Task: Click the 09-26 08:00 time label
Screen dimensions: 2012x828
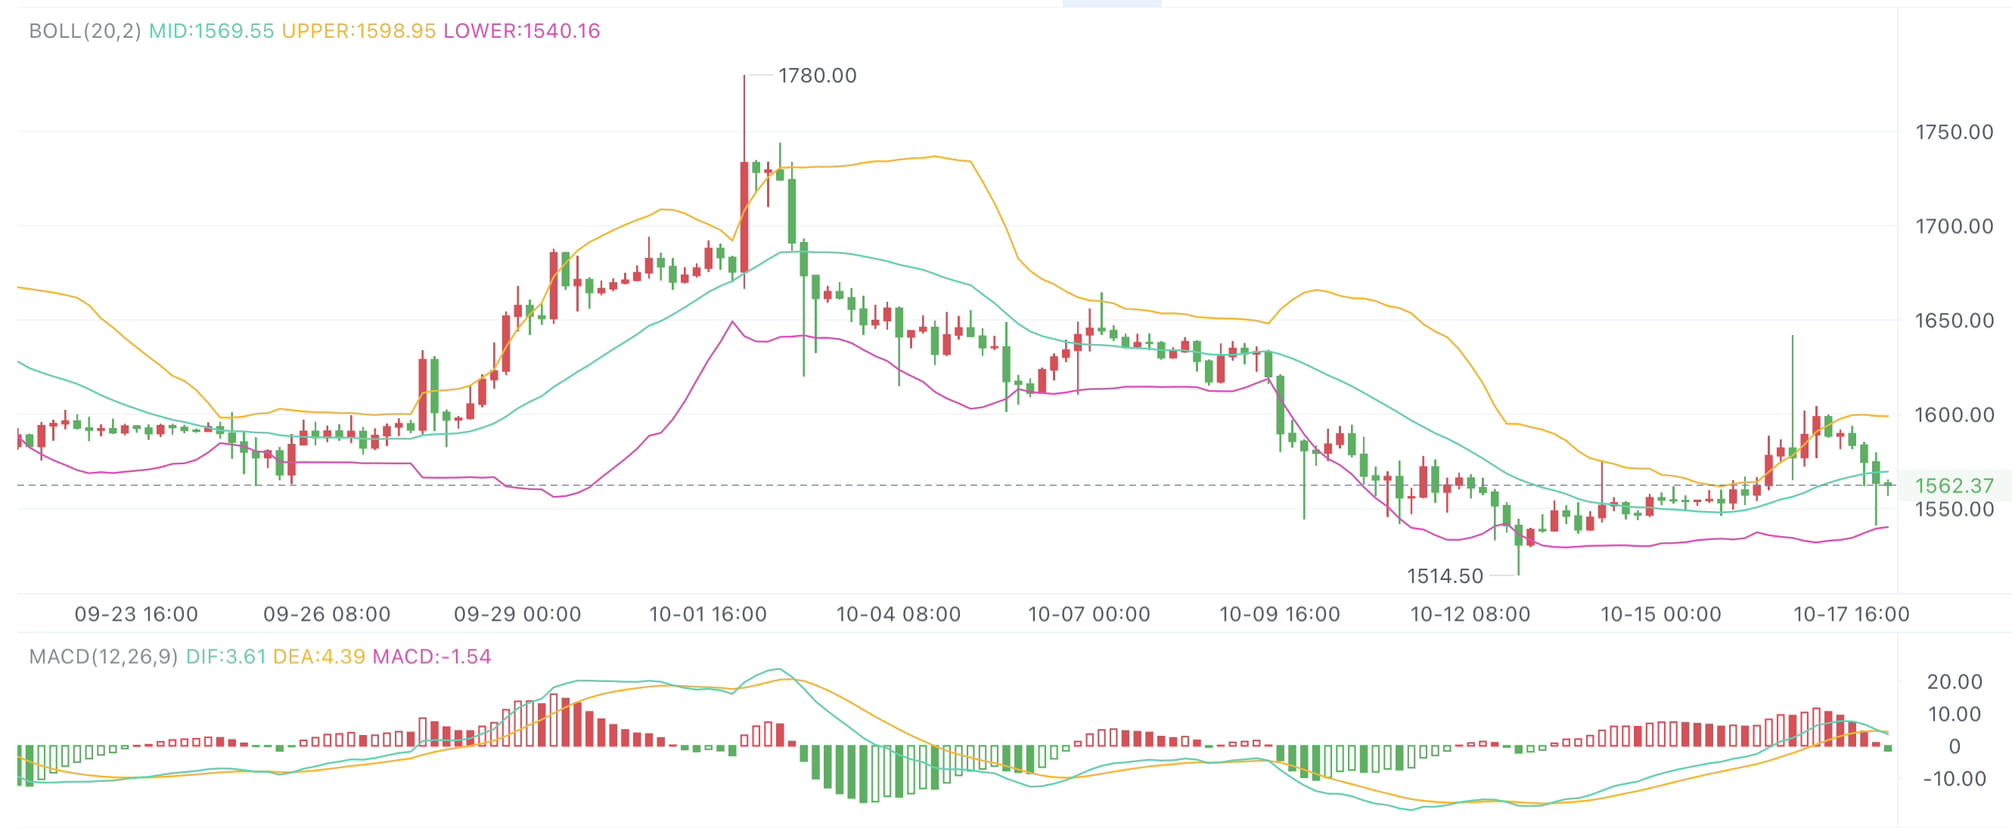Action: pyautogui.click(x=327, y=614)
